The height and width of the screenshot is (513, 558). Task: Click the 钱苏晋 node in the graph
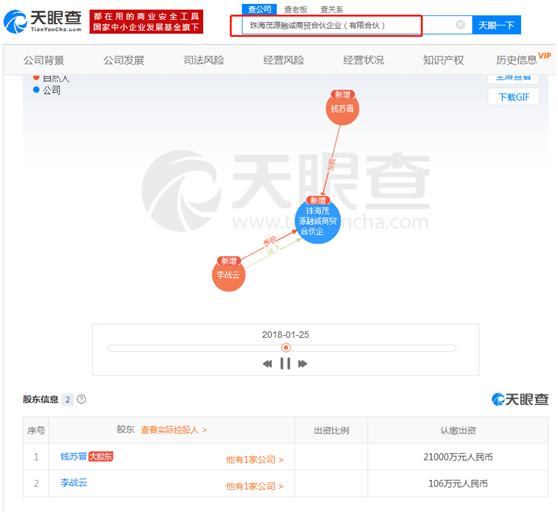[x=342, y=108]
